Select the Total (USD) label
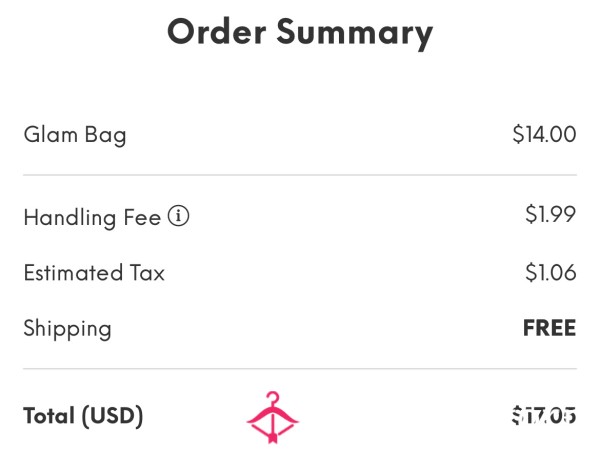 83,416
